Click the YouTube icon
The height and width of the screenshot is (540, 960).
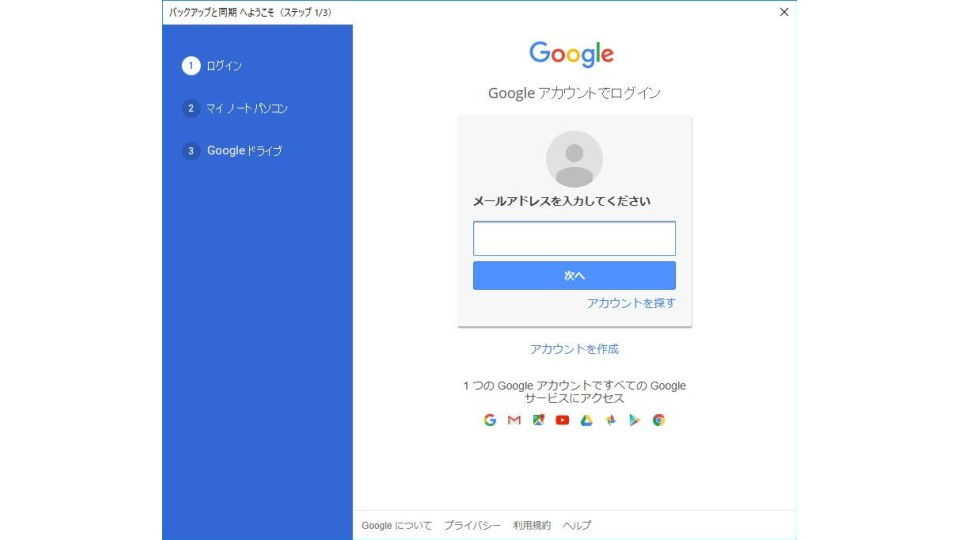[562, 420]
